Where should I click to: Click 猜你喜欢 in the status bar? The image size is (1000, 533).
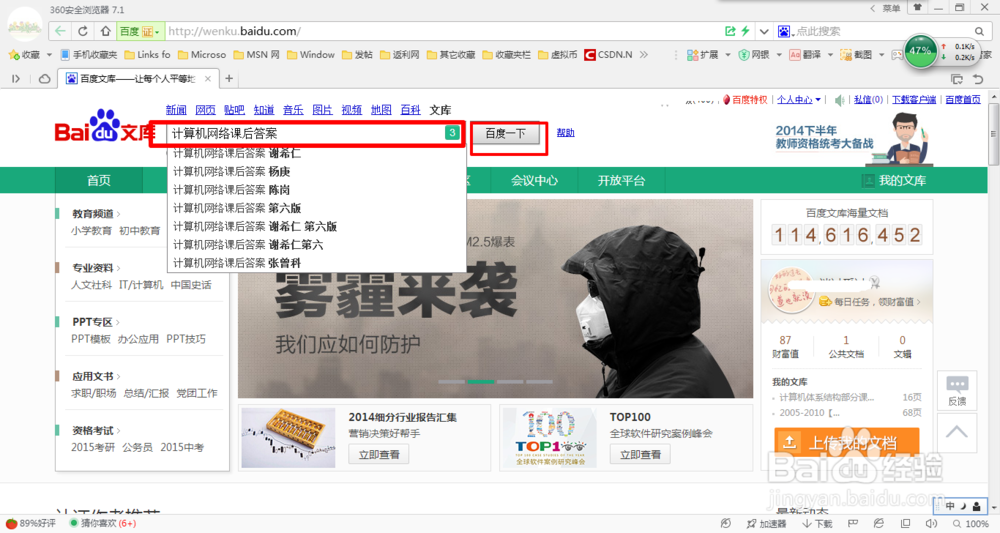click(103, 523)
